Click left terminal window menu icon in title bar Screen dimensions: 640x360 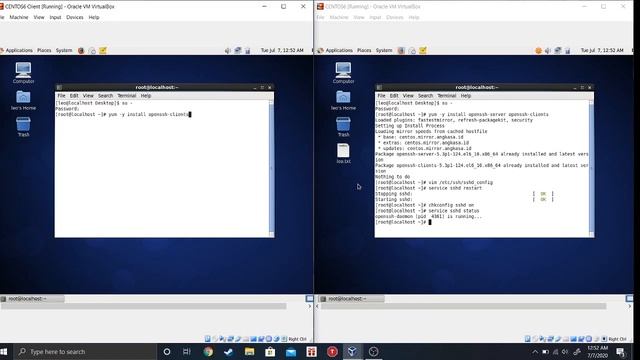coord(59,87)
